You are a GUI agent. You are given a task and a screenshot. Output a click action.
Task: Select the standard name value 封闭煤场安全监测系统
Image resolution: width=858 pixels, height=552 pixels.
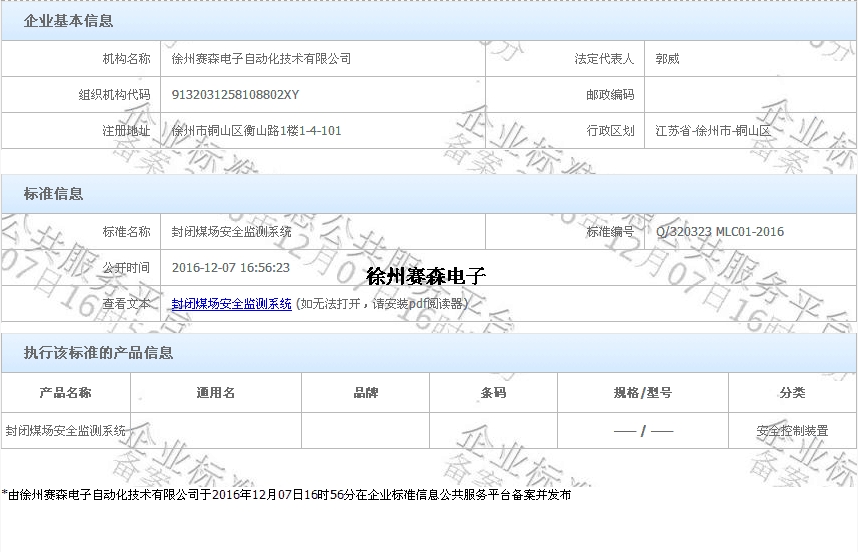[231, 231]
